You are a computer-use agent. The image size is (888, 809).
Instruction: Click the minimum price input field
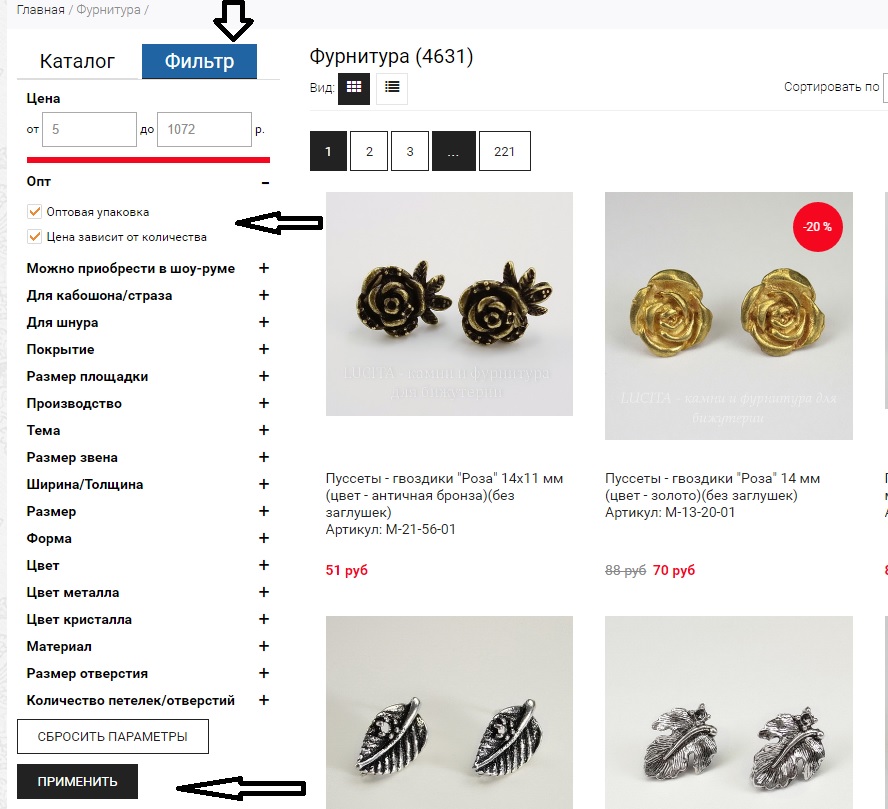(x=89, y=129)
